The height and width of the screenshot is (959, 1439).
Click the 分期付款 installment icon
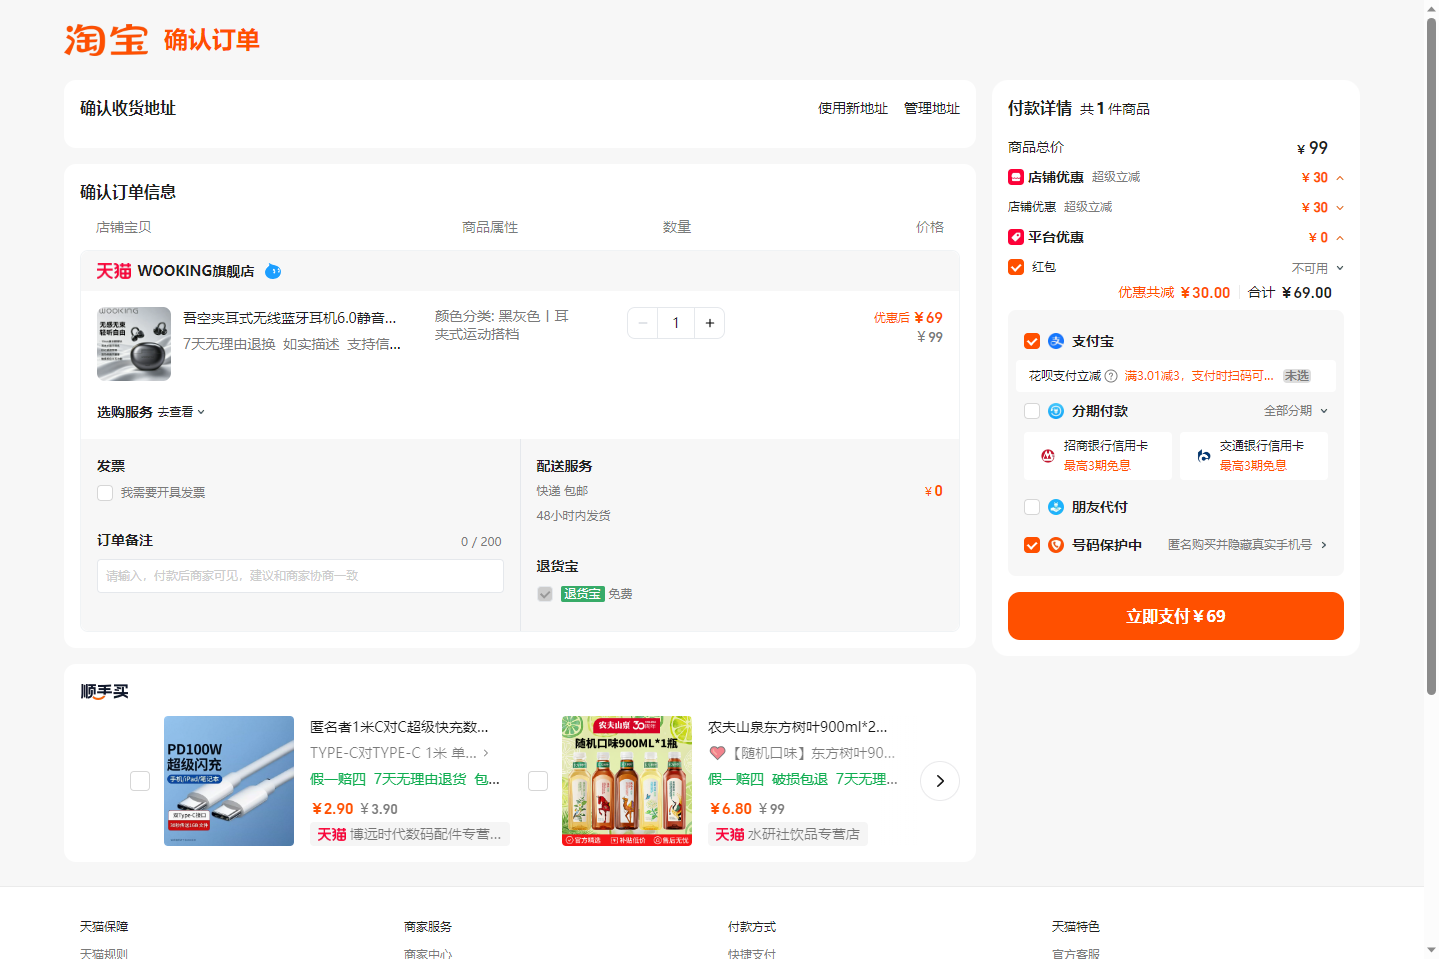pos(1056,411)
